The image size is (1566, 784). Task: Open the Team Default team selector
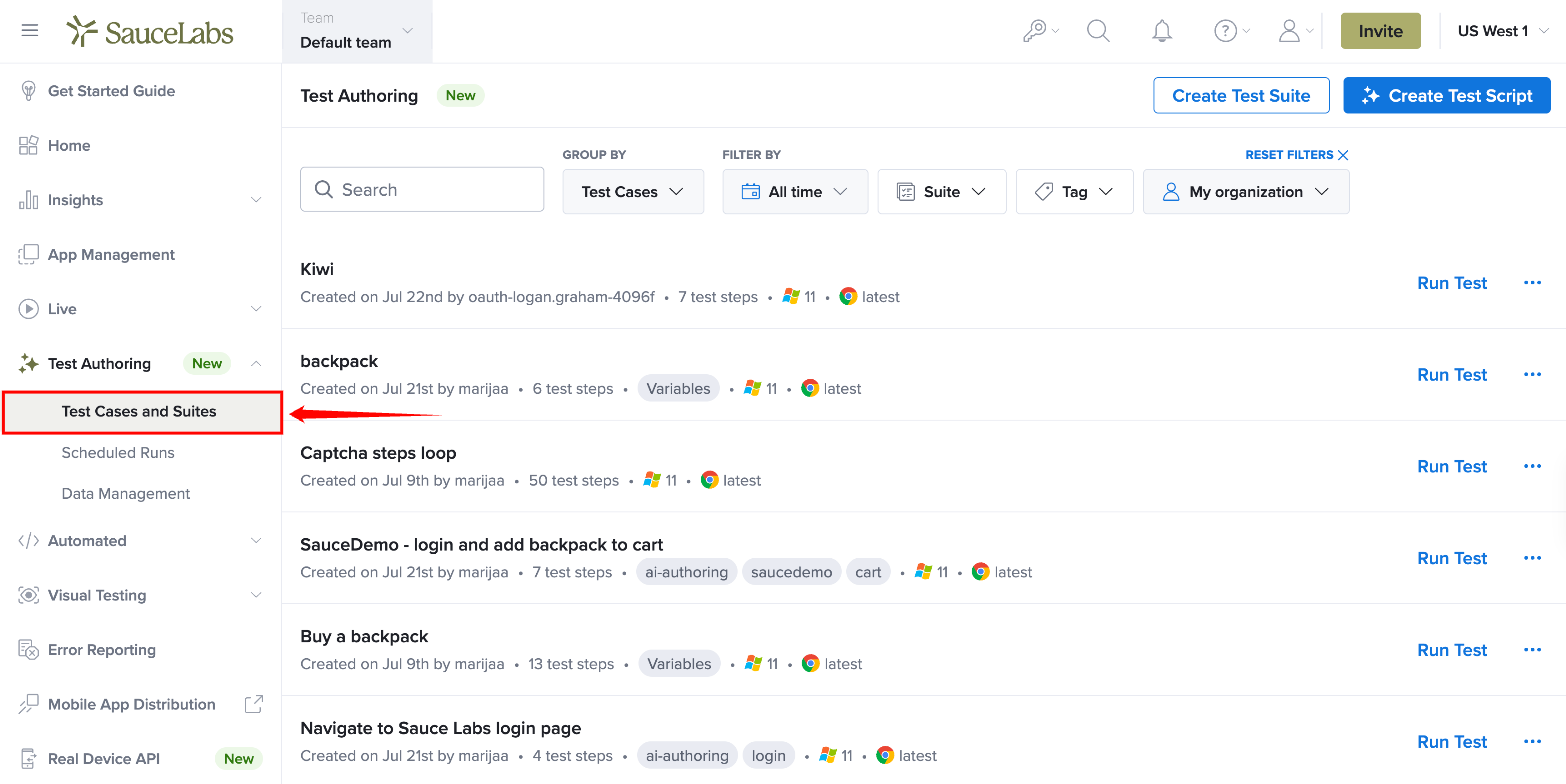pos(357,31)
